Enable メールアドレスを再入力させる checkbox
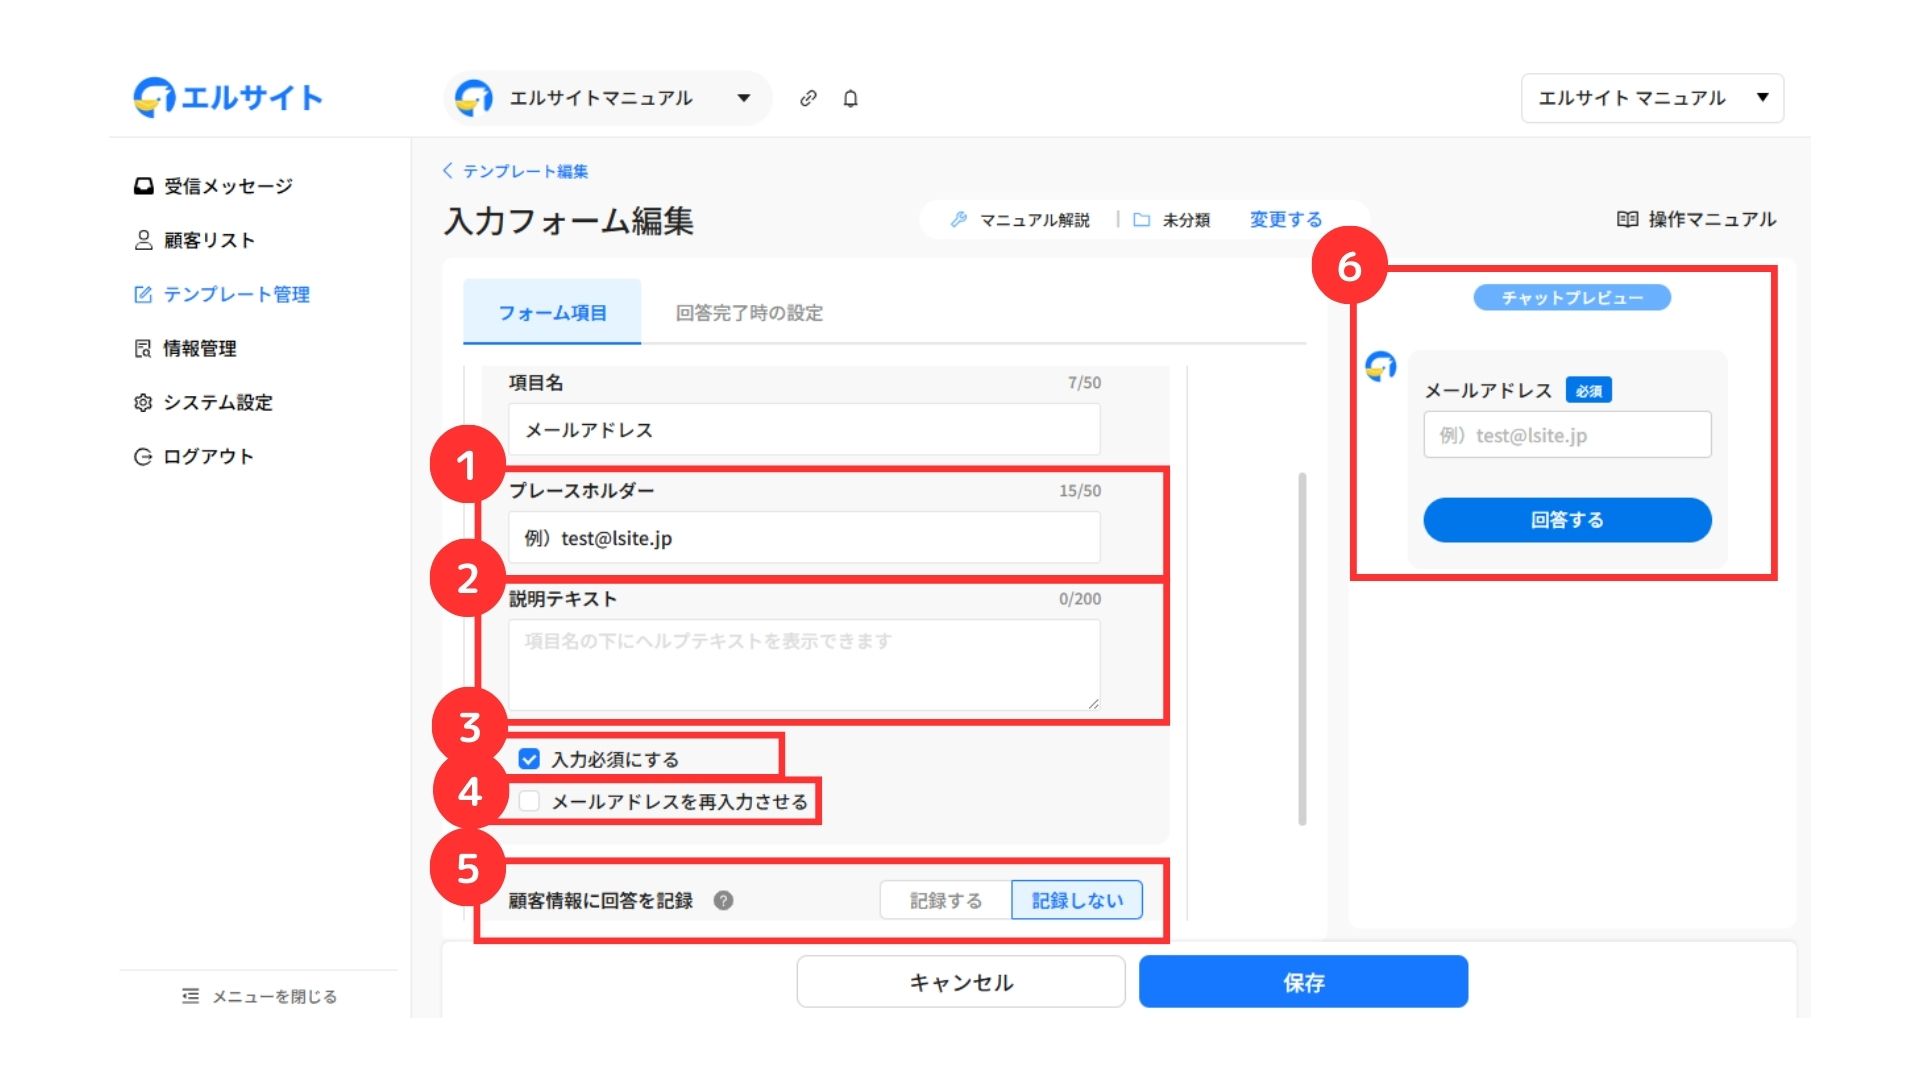The width and height of the screenshot is (1920, 1080). 529,801
